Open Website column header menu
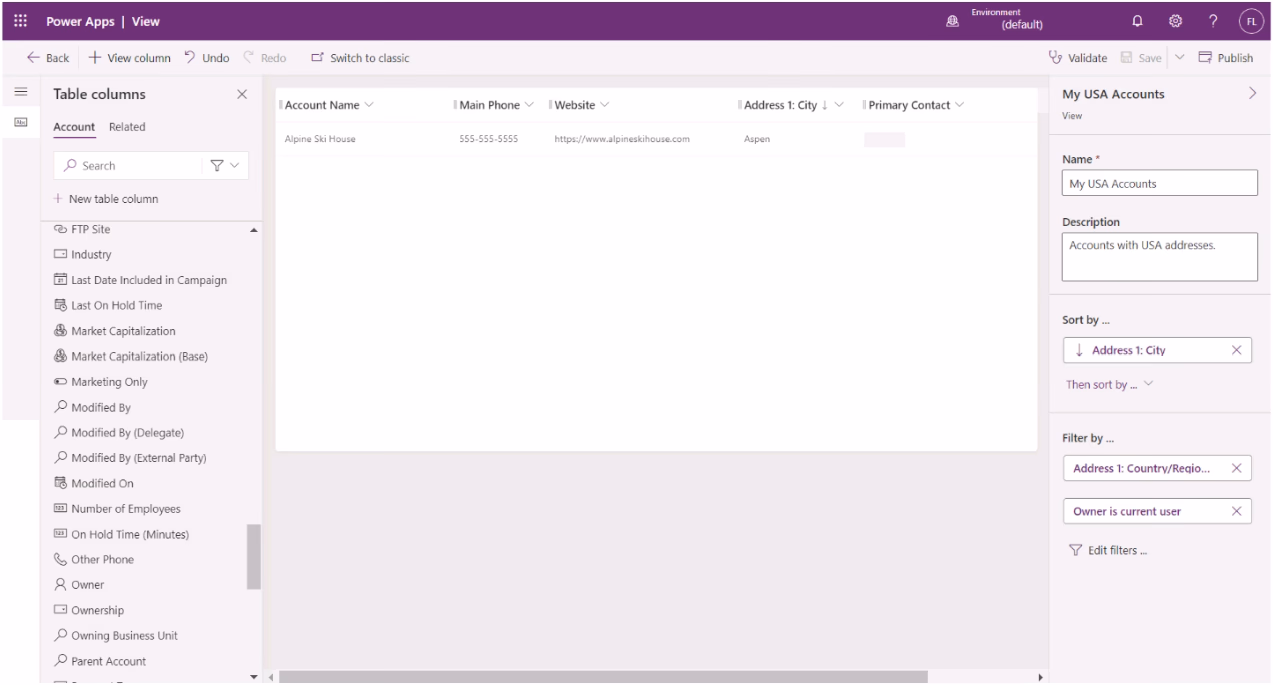The height and width of the screenshot is (685, 1273). pyautogui.click(x=605, y=106)
